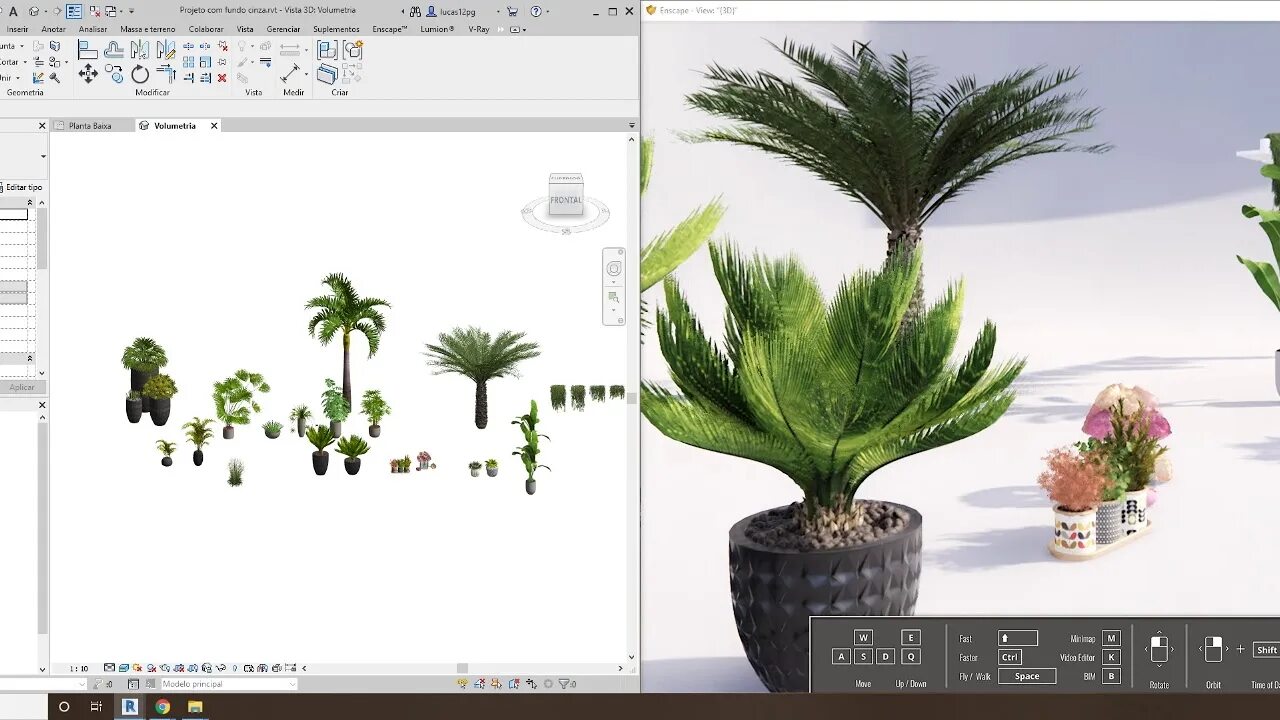
Task: Select the Rotate tool in Modificar panel
Action: [x=140, y=75]
